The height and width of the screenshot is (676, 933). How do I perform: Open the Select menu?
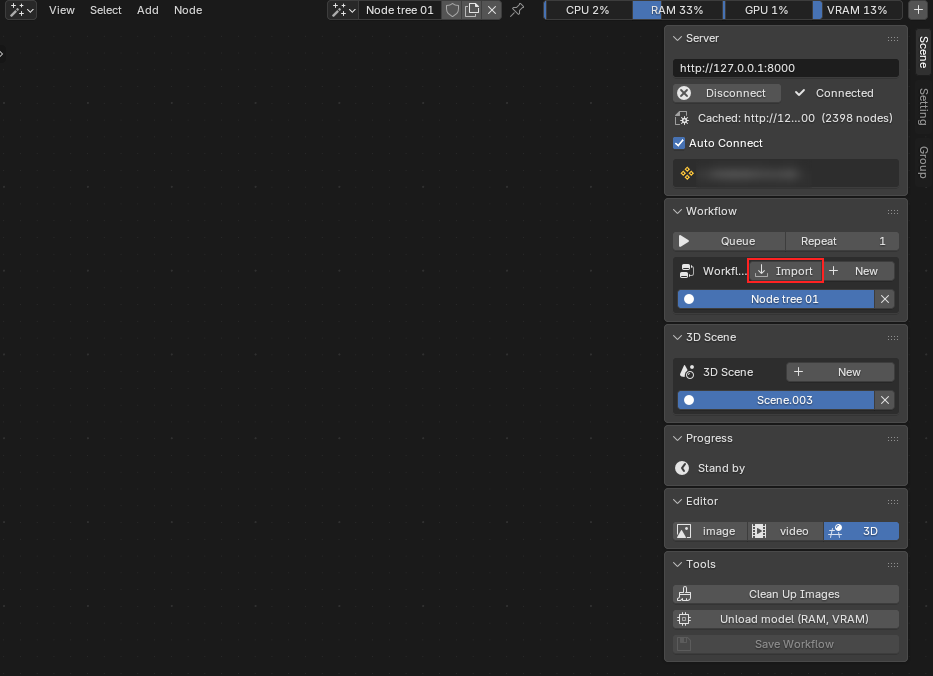tap(105, 10)
